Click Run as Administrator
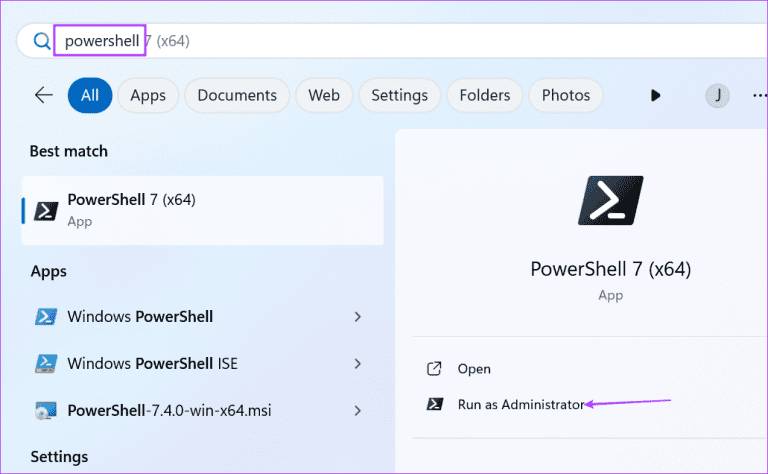Viewport: 768px width, 474px height. (520, 405)
